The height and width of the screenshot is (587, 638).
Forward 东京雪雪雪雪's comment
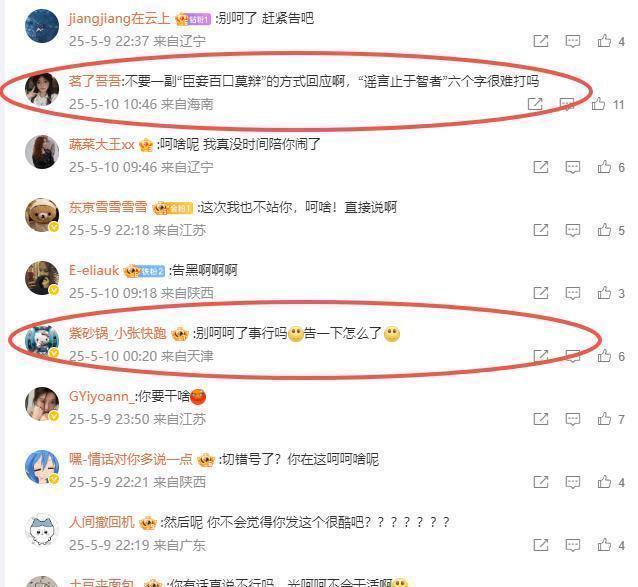pyautogui.click(x=541, y=230)
